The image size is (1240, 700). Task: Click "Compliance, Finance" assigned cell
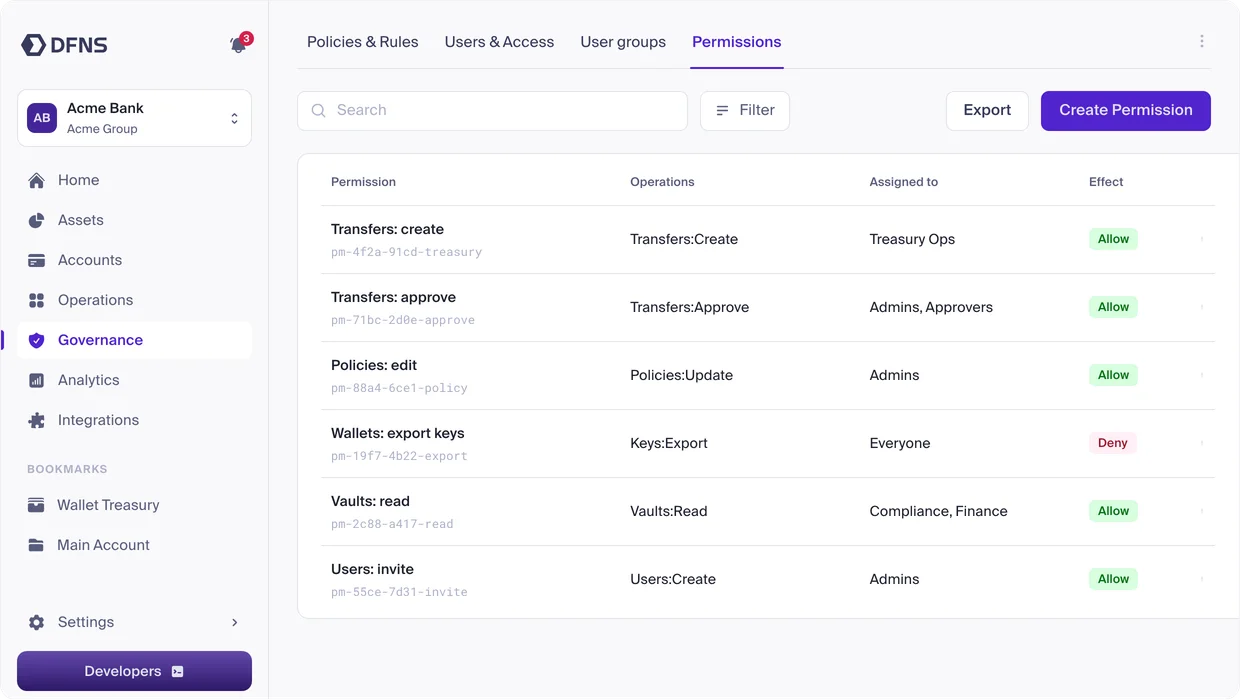coord(939,511)
